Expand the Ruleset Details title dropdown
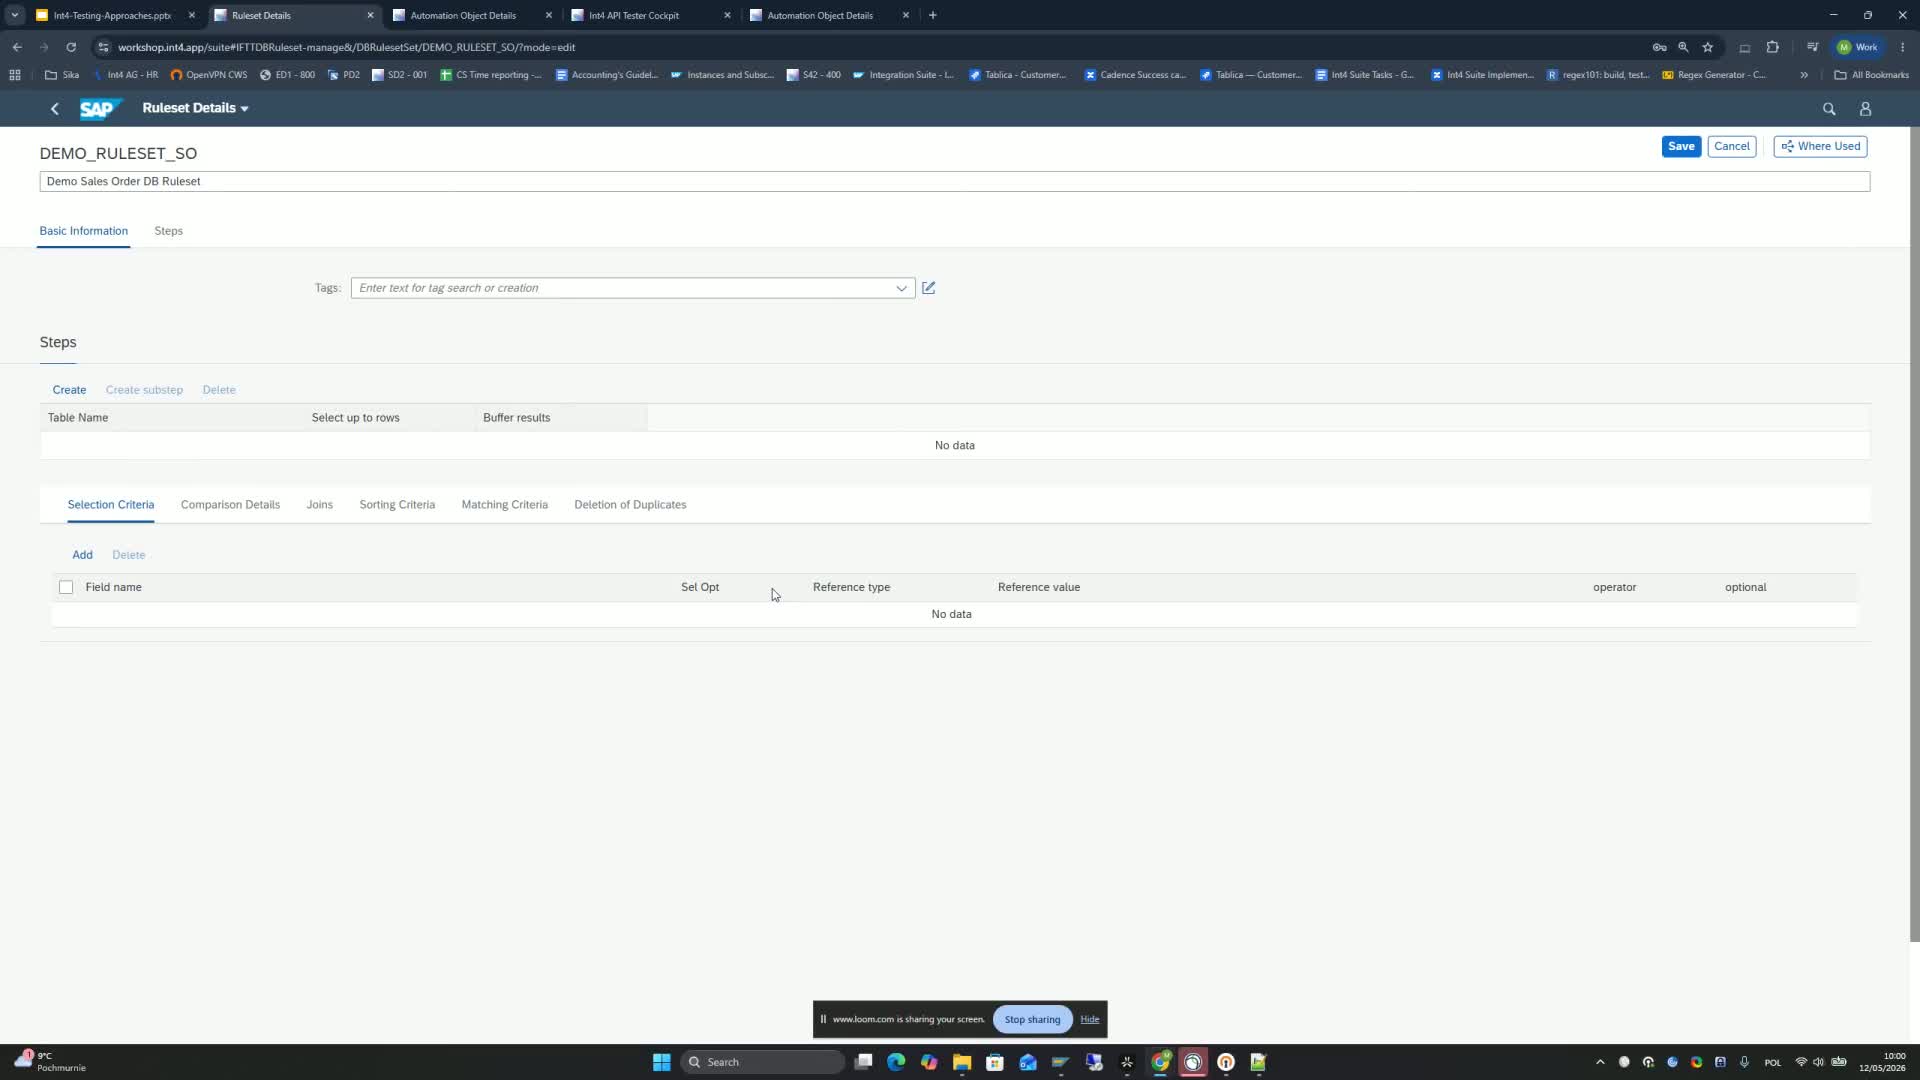Screen dimensions: 1920x1080 [x=244, y=108]
